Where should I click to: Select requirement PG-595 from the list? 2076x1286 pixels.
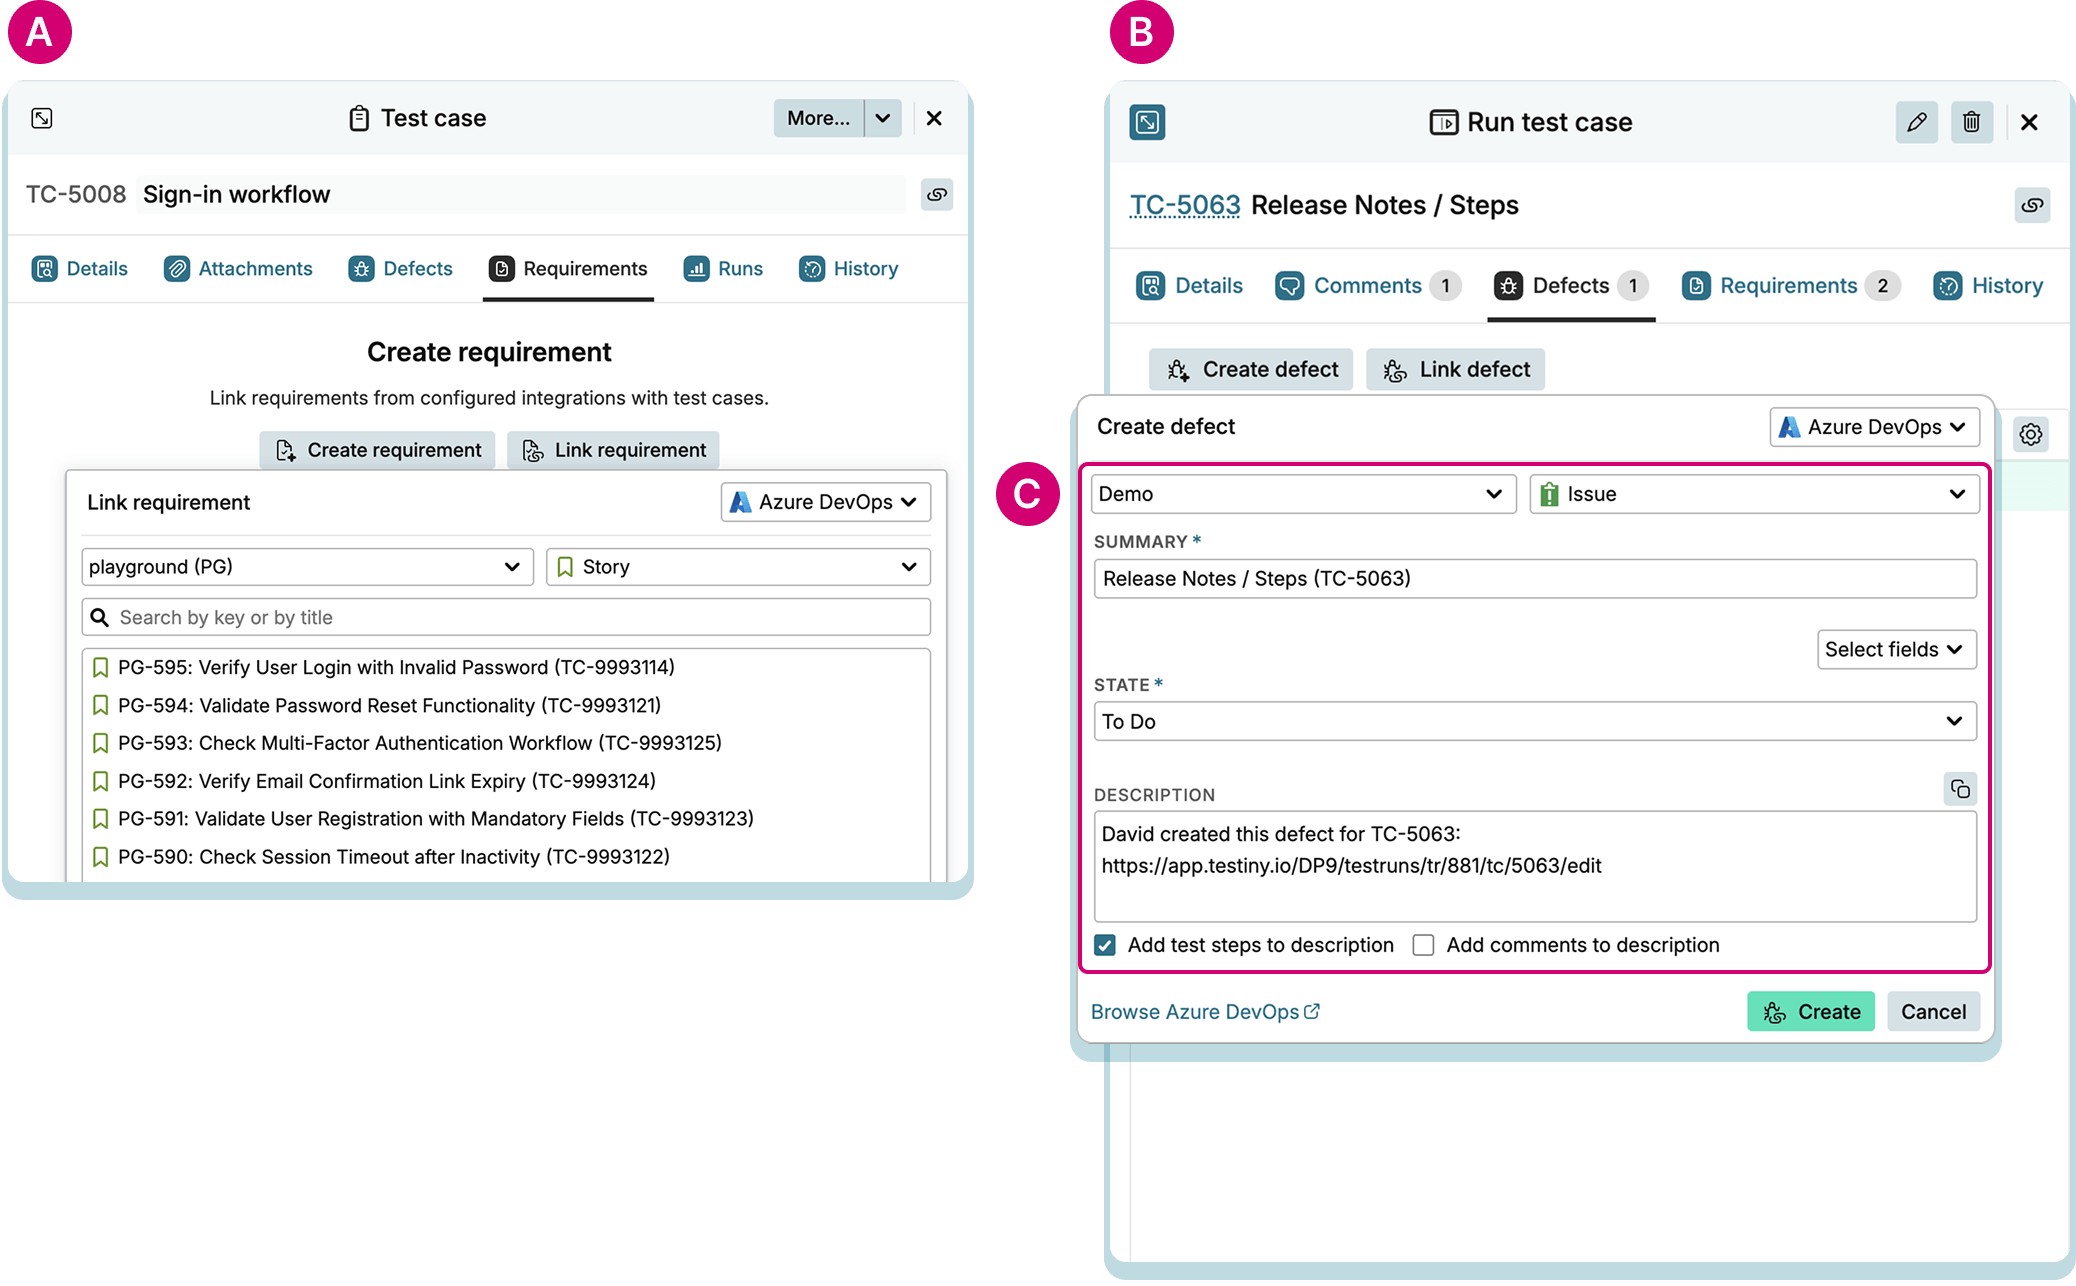coord(396,667)
